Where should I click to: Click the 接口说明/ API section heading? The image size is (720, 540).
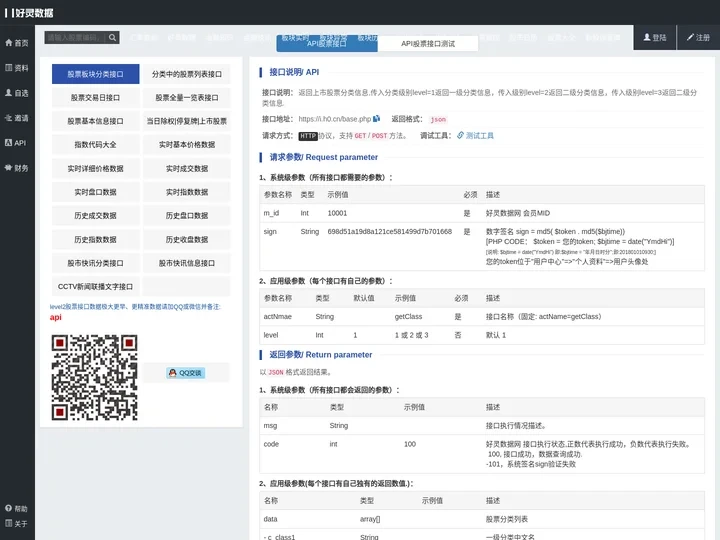(294, 72)
